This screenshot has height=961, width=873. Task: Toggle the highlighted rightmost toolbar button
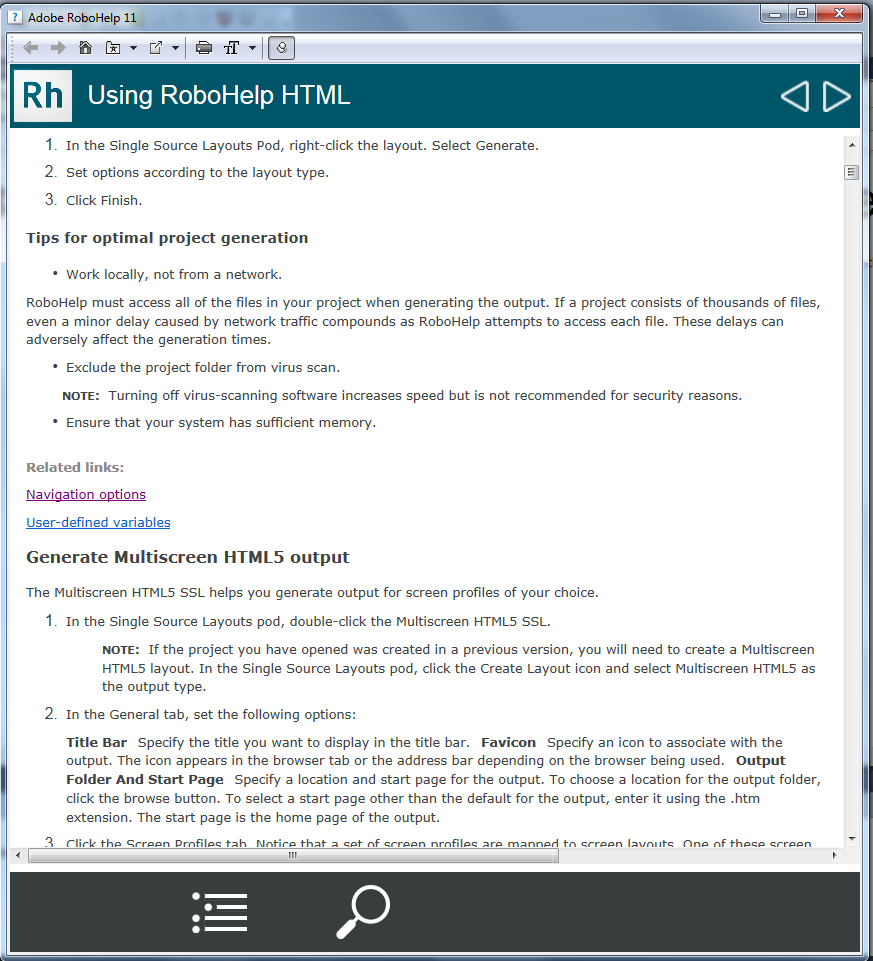click(x=281, y=48)
